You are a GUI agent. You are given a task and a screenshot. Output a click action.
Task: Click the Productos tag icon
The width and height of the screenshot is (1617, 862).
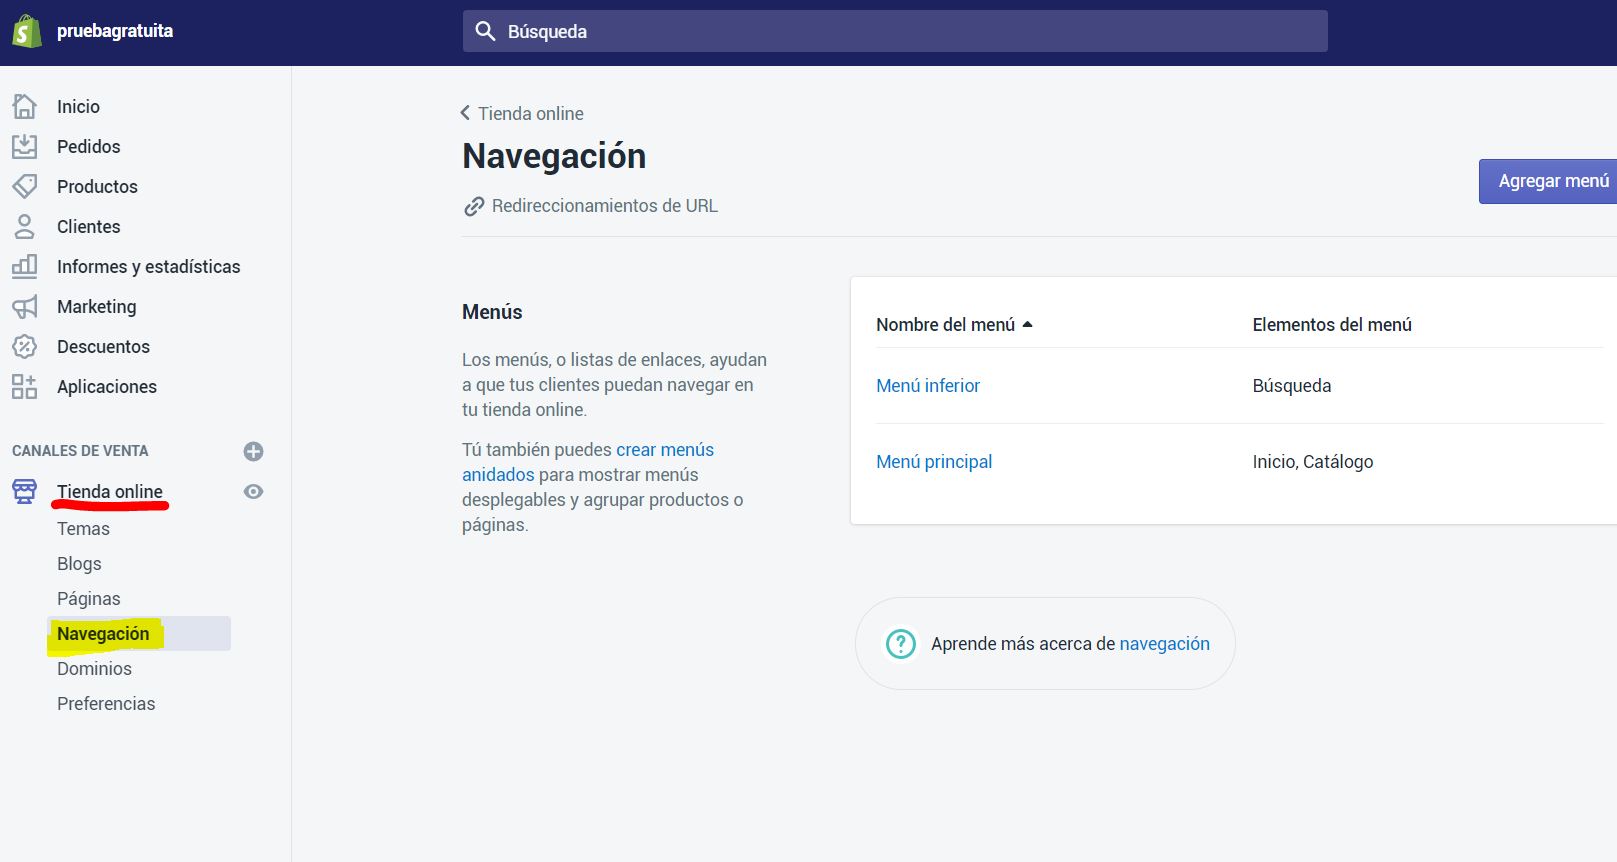[25, 186]
